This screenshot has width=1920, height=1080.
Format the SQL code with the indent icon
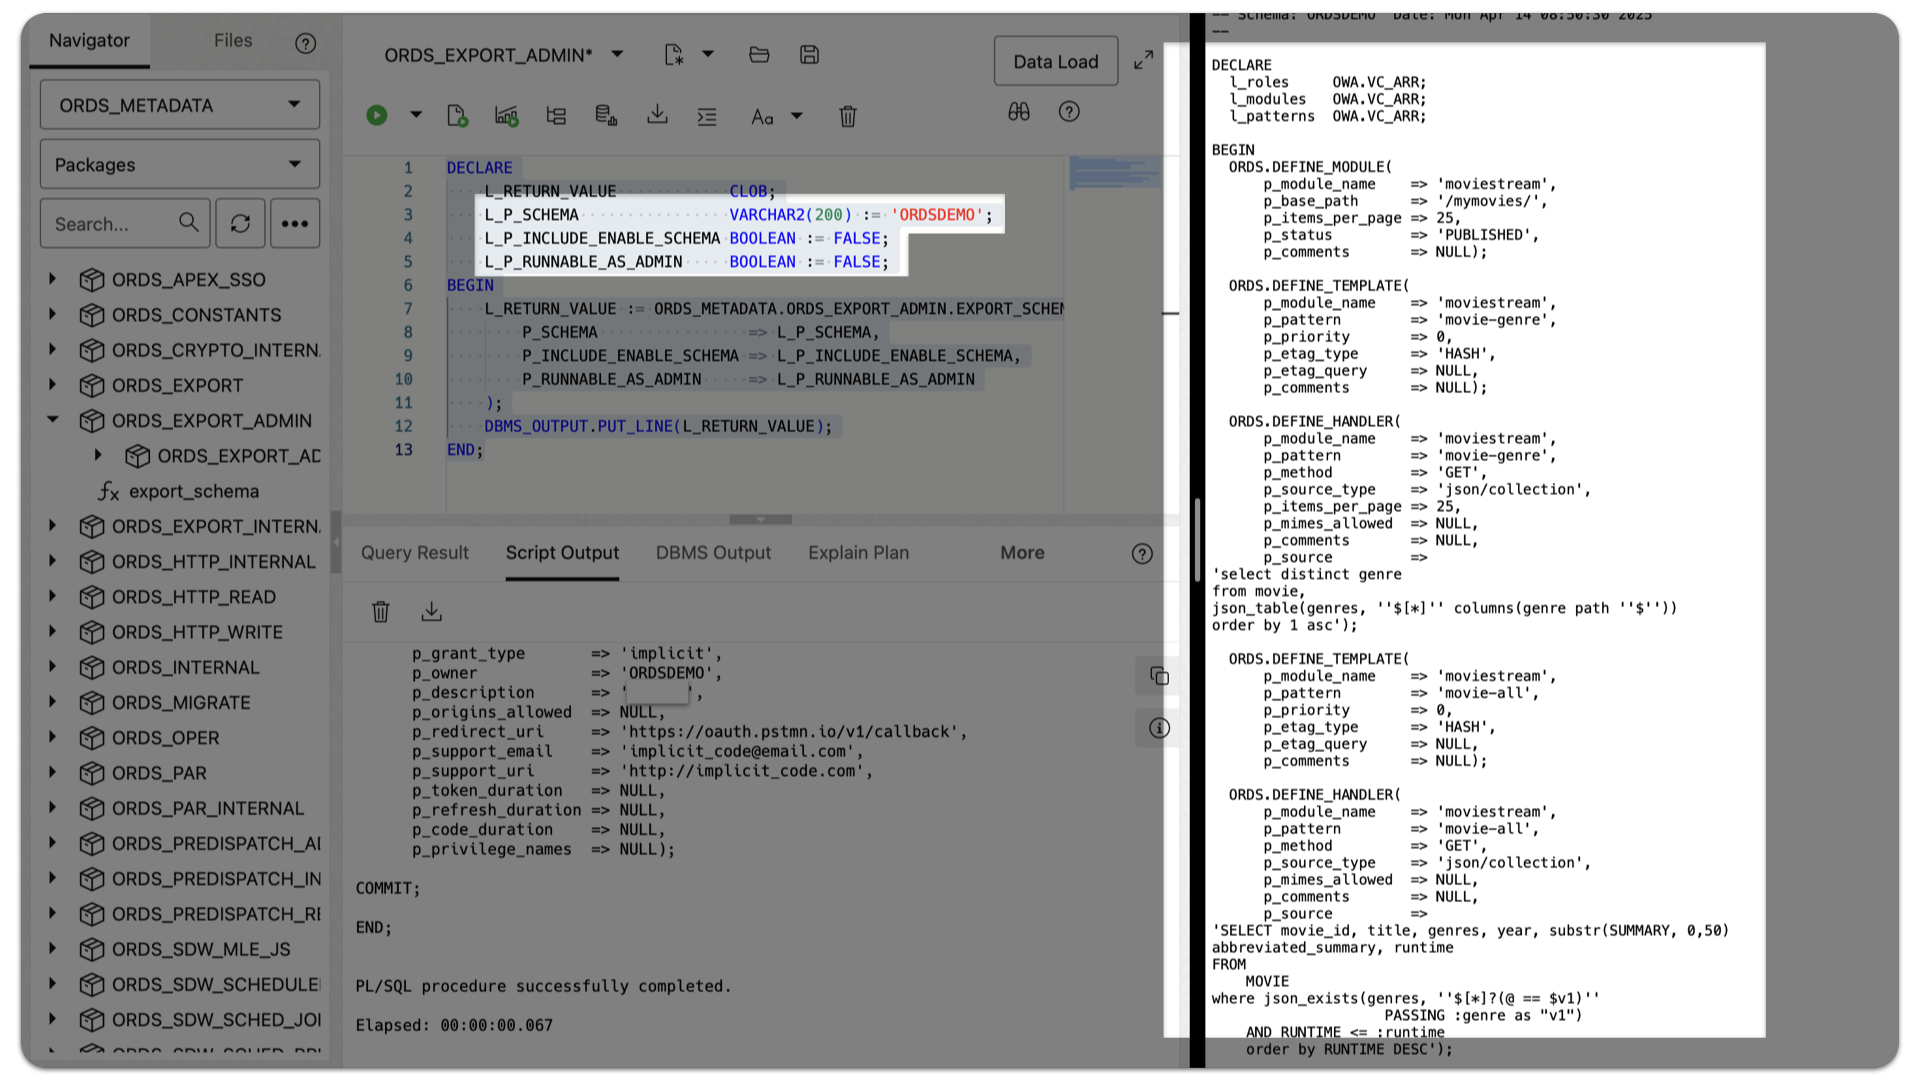click(x=707, y=116)
